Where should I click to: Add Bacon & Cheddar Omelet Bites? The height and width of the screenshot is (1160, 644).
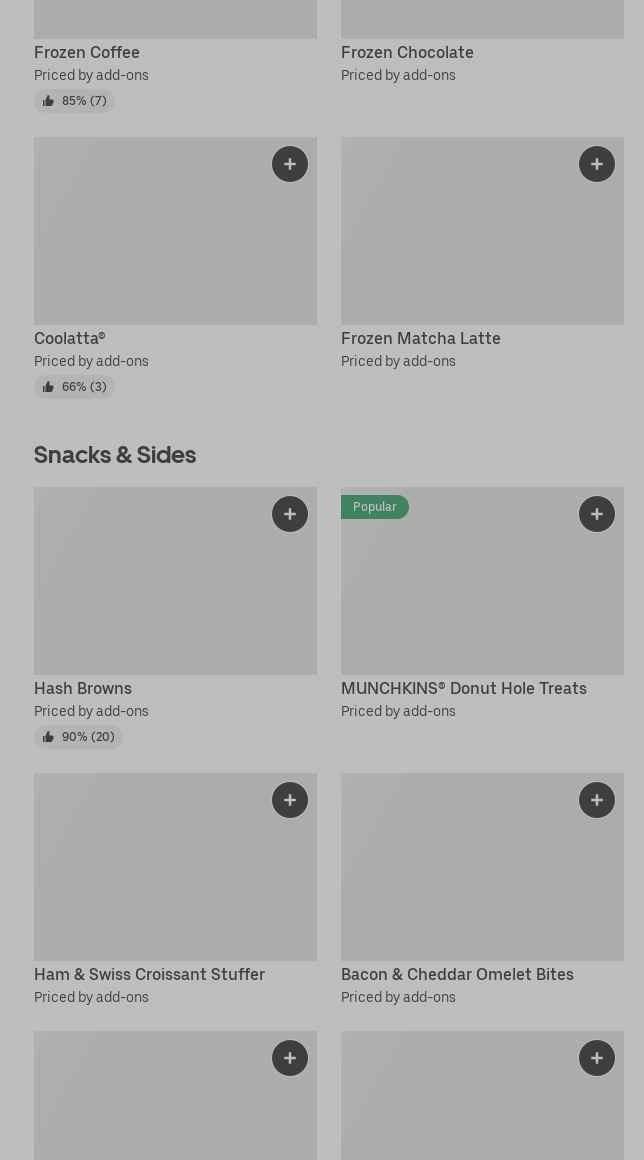597,800
